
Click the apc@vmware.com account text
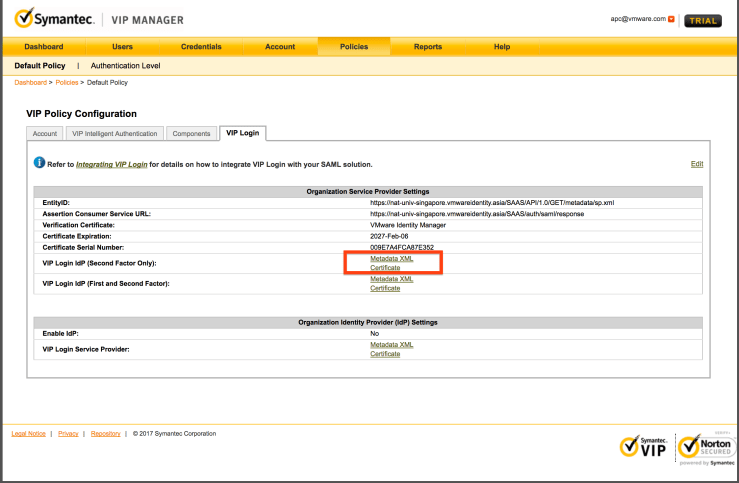coord(638,19)
